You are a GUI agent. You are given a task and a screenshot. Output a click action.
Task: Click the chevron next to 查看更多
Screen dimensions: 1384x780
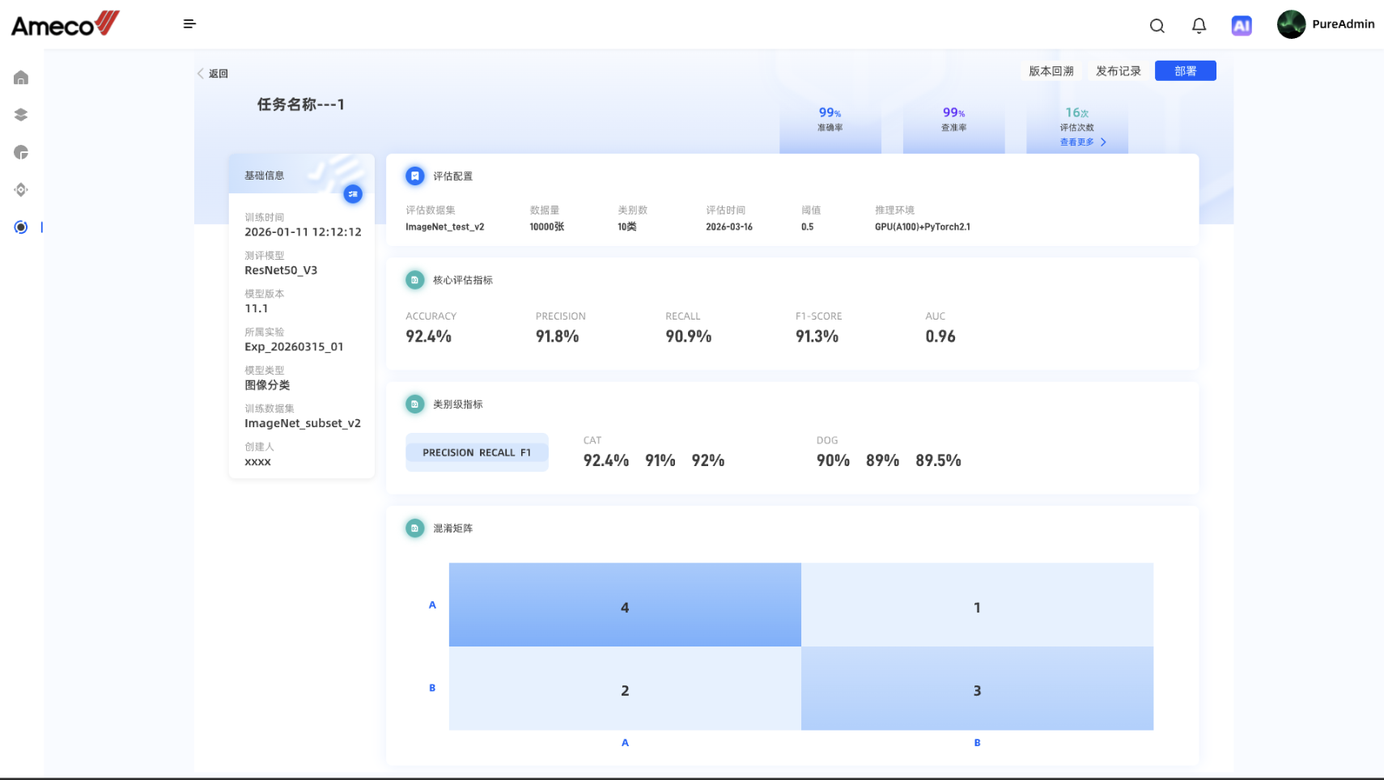click(1103, 142)
